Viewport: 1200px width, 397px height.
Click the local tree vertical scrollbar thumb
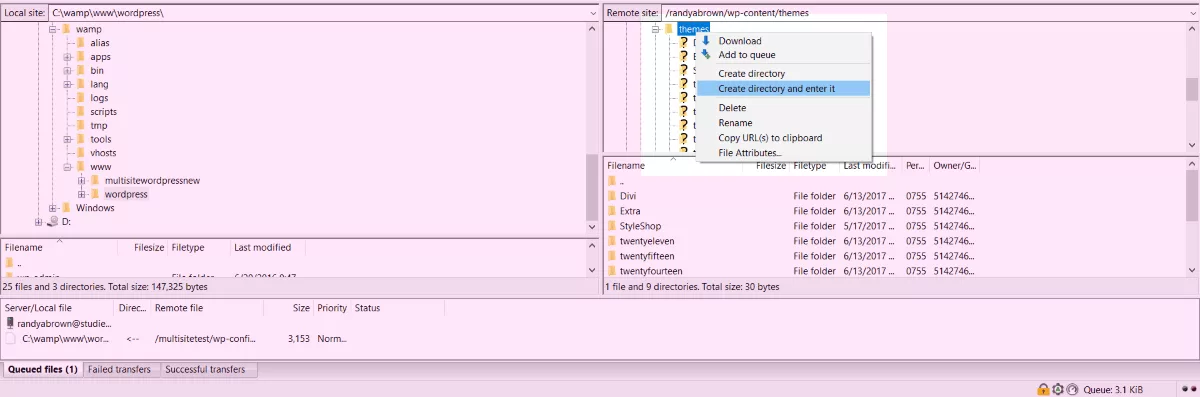592,187
